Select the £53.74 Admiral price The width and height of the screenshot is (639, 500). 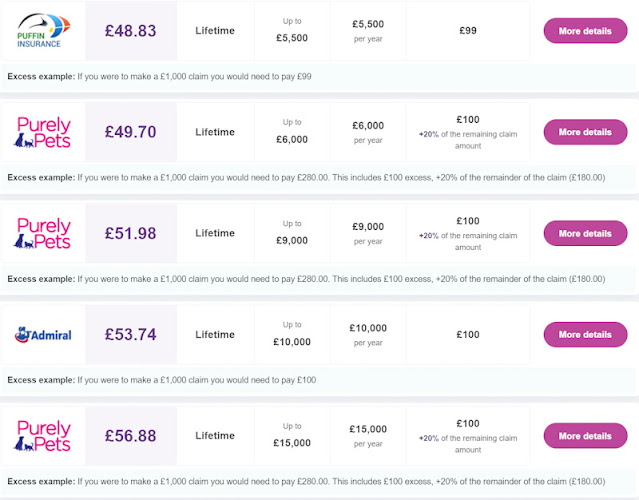click(131, 335)
